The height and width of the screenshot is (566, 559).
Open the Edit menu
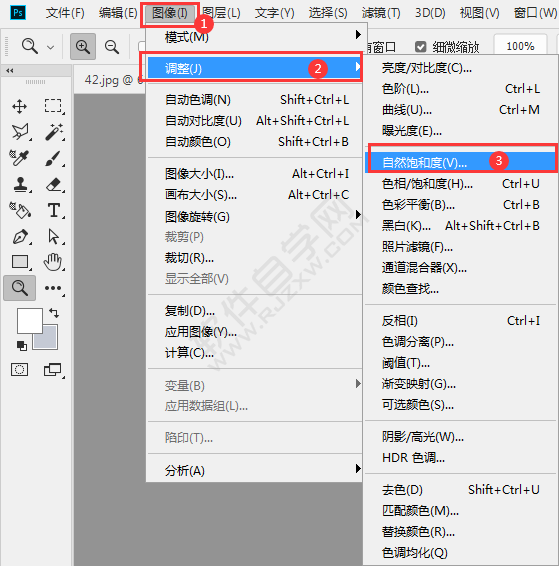pos(118,13)
